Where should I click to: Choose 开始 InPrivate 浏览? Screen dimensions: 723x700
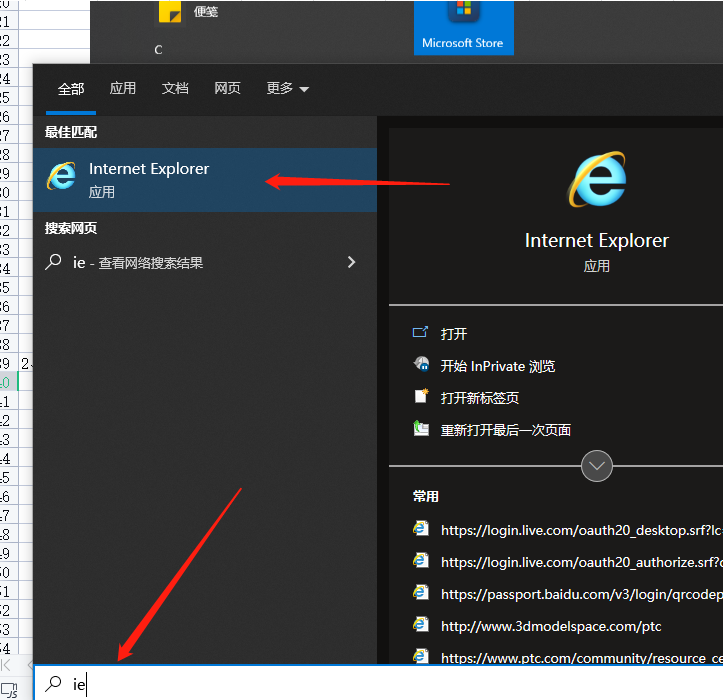[x=498, y=366]
